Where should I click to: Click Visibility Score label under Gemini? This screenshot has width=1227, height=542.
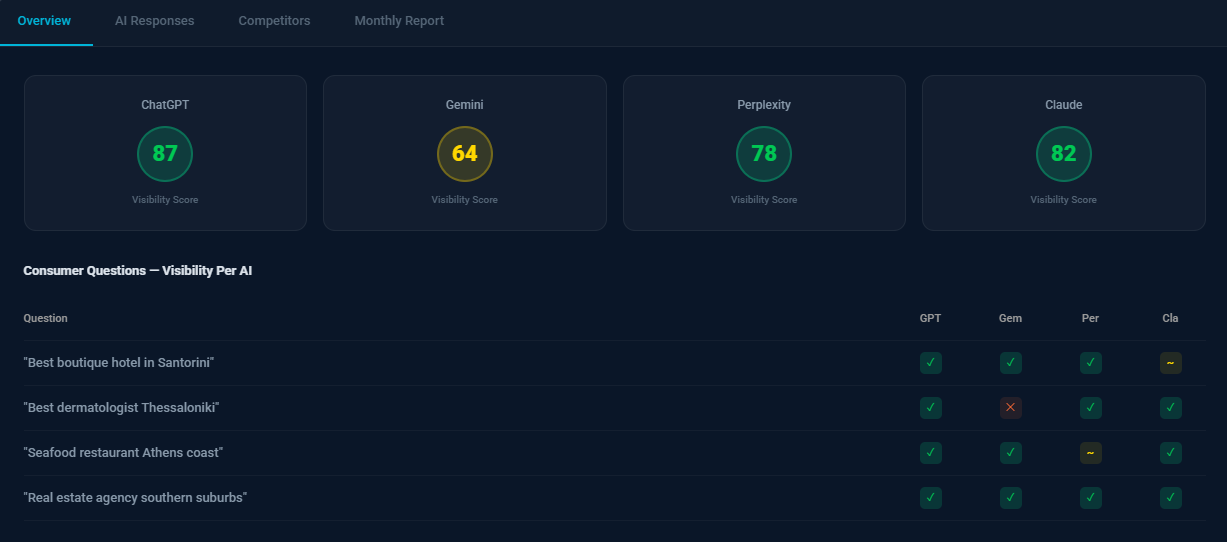[x=465, y=200]
